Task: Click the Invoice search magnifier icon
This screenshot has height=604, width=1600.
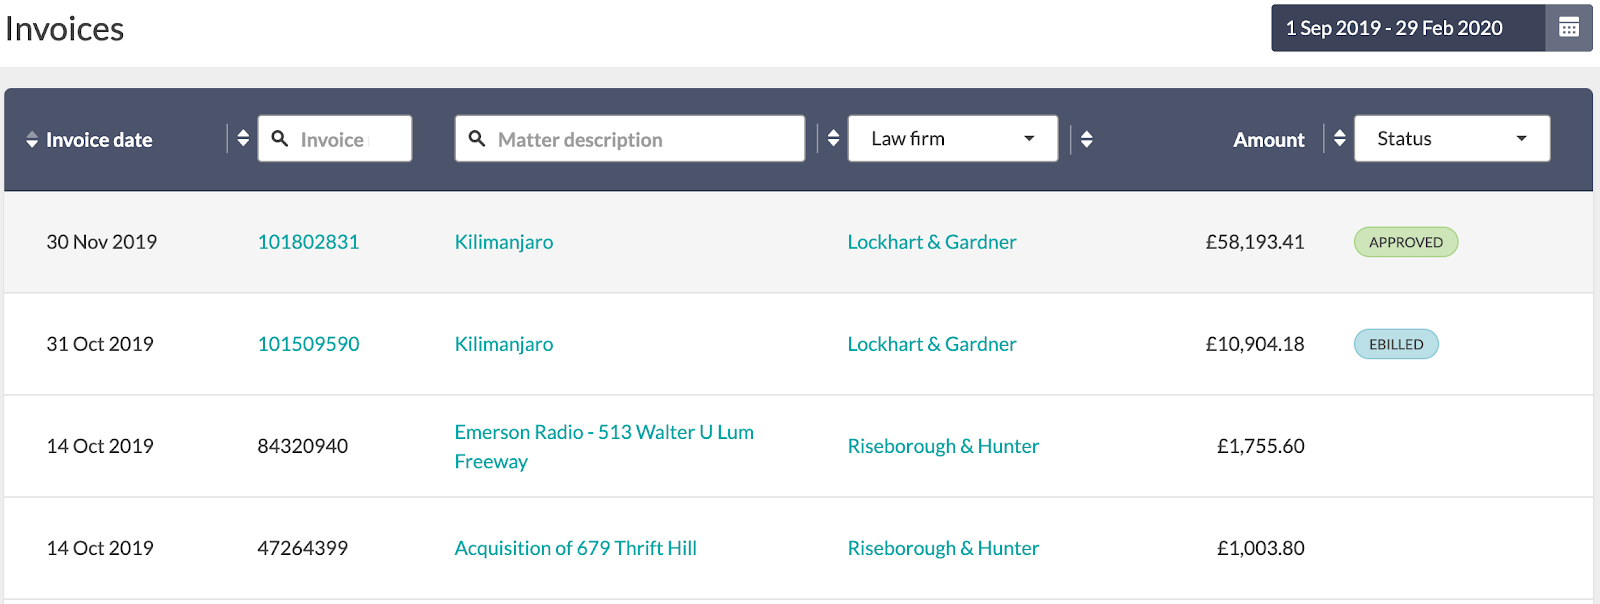Action: [280, 139]
